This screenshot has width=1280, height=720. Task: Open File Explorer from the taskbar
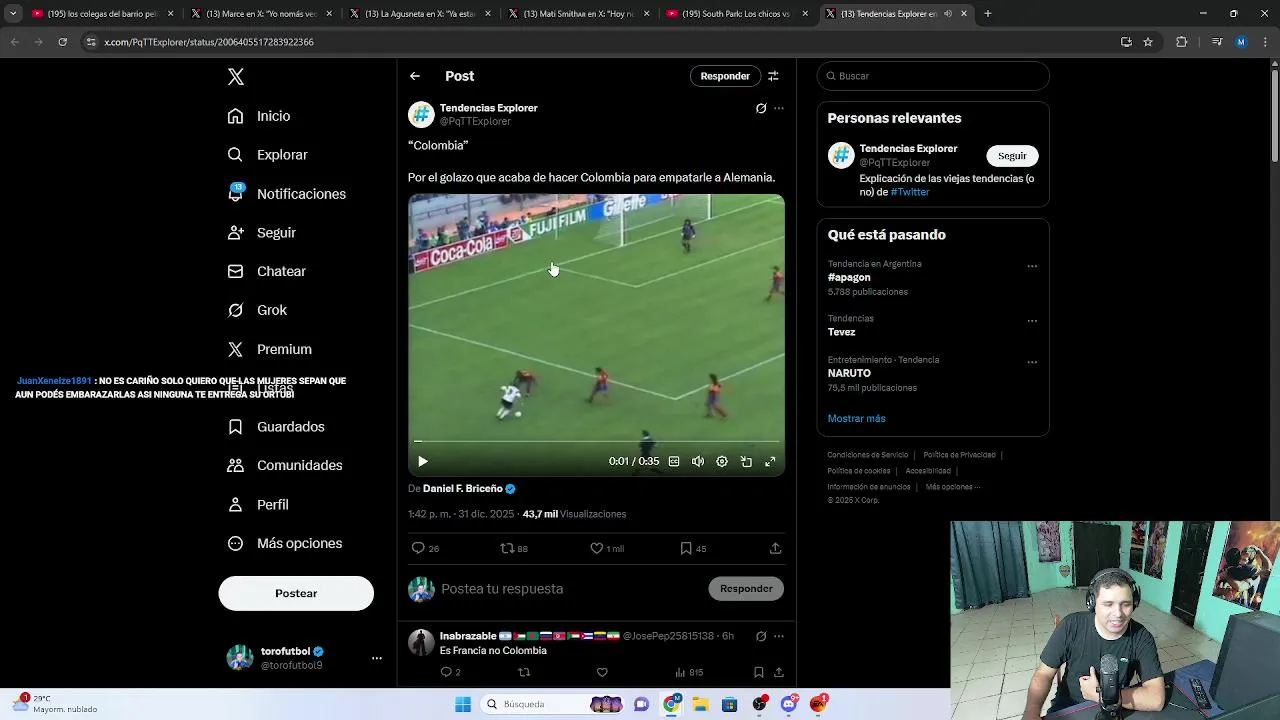pos(701,704)
